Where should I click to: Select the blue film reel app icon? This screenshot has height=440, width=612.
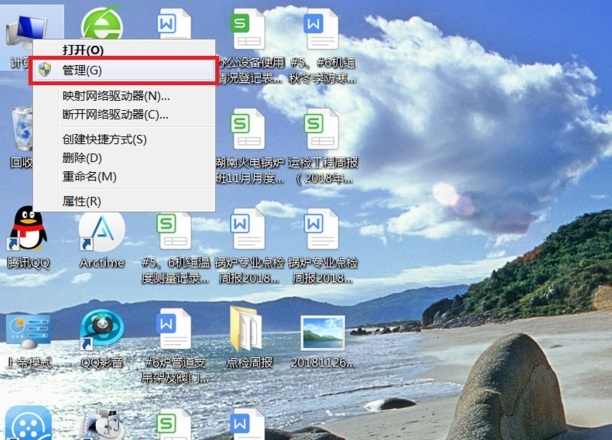coord(28,423)
